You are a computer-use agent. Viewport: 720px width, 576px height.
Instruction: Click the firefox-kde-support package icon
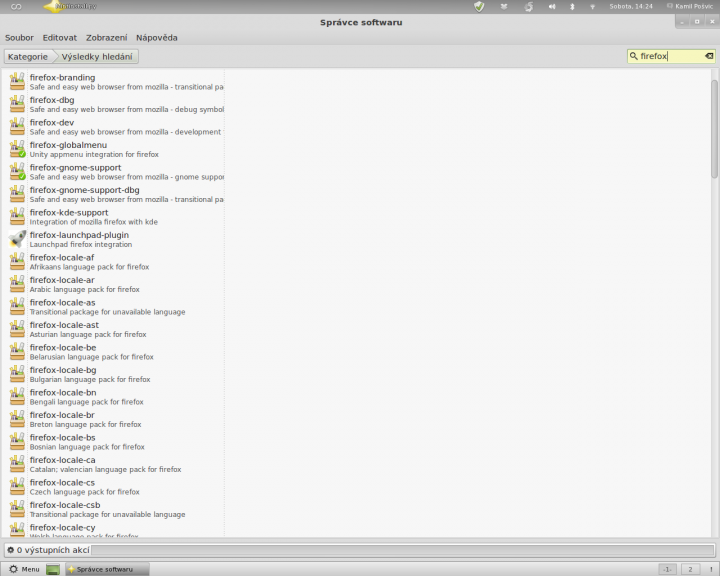point(17,216)
